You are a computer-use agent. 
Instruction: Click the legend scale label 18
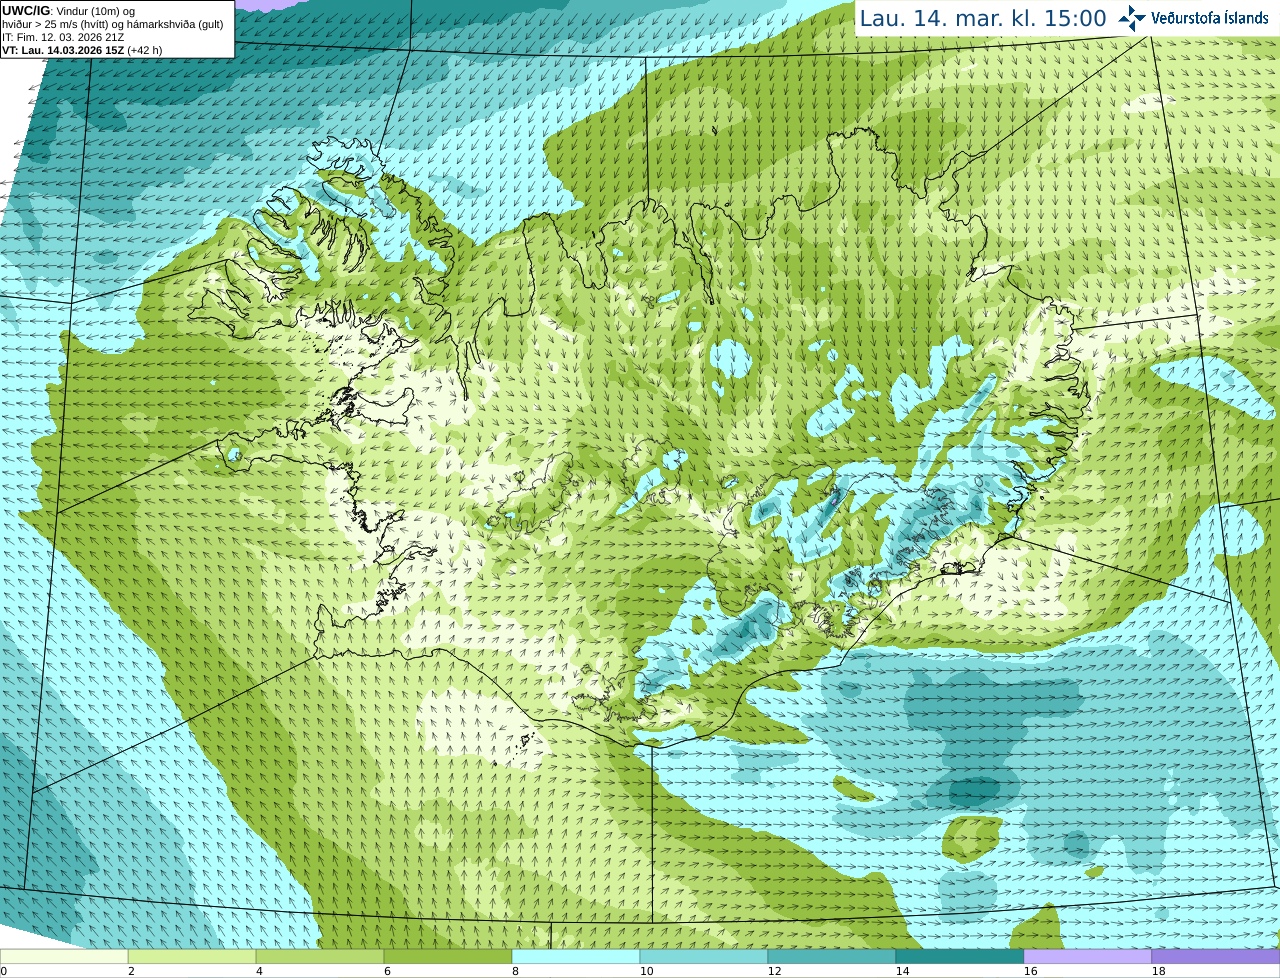(1158, 971)
